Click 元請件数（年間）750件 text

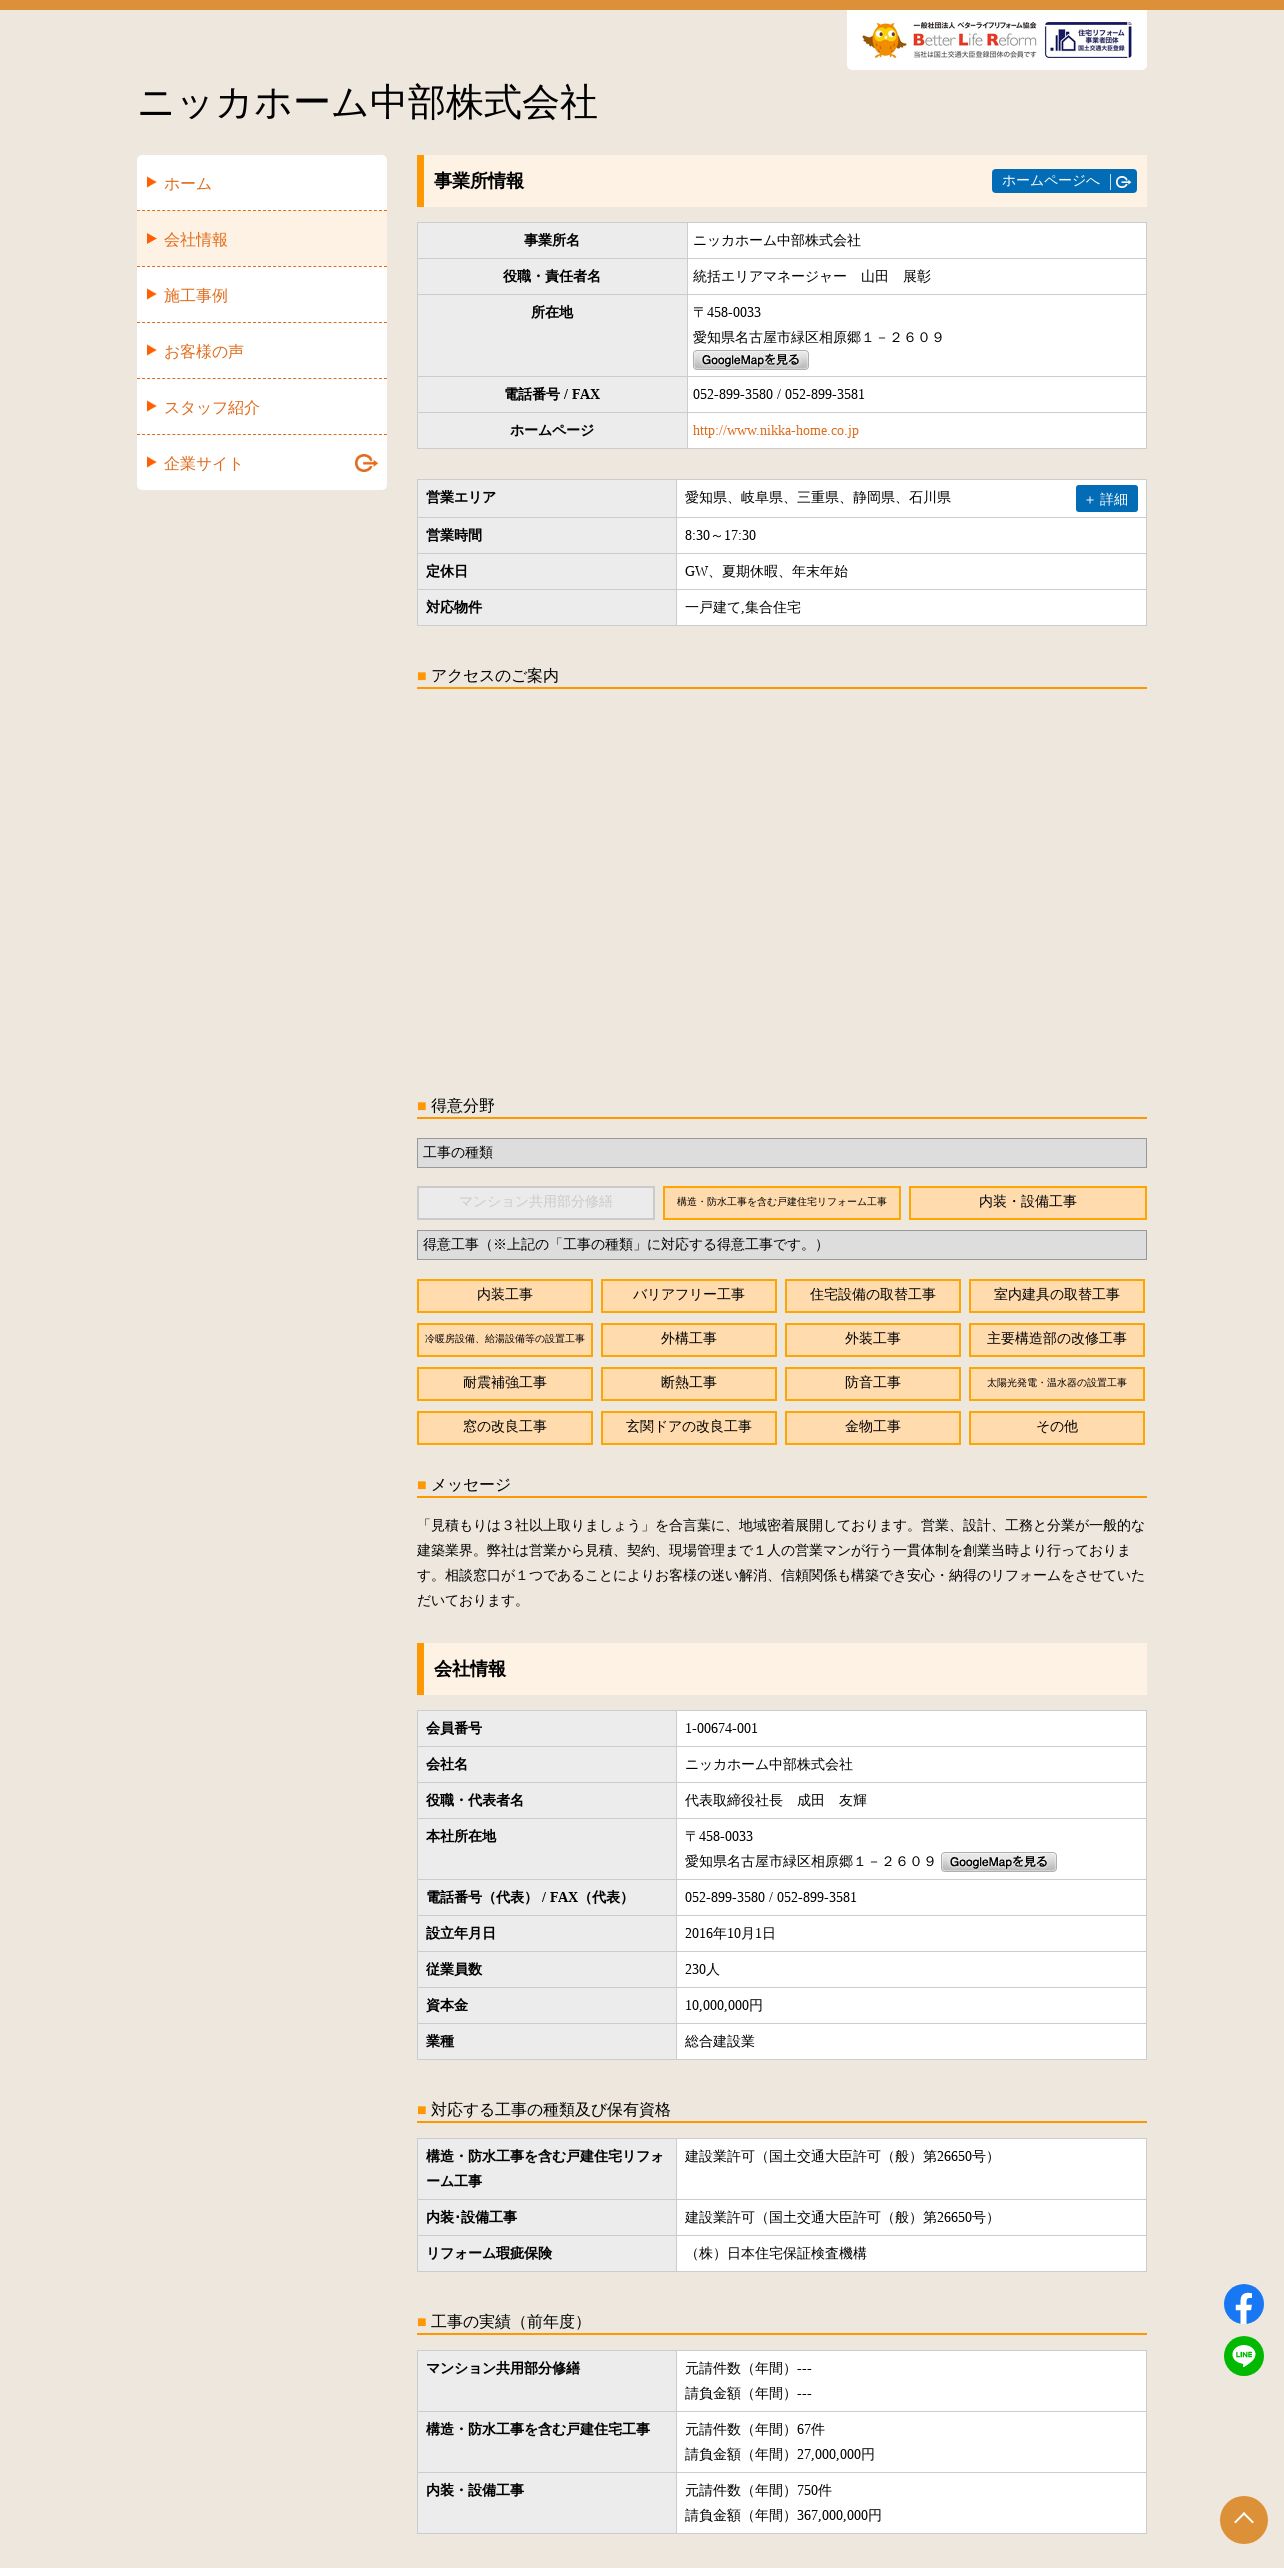tap(758, 2491)
